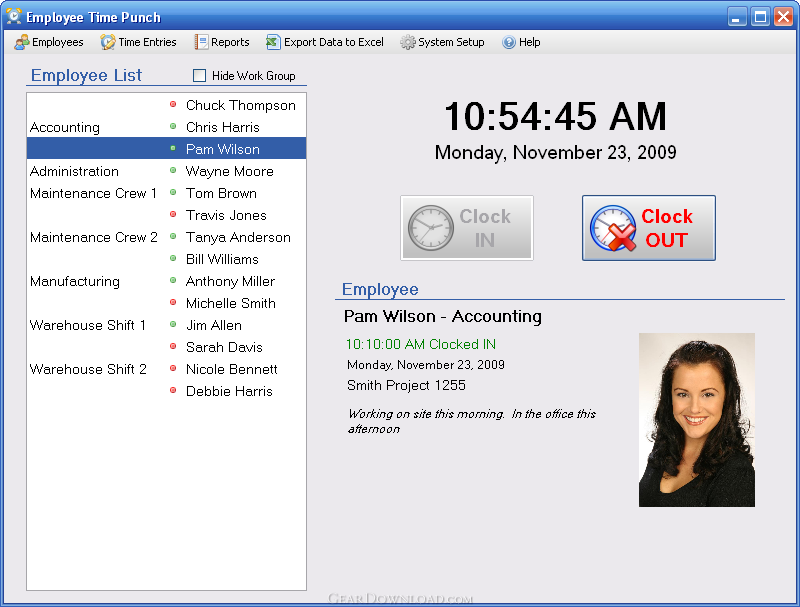Click the Maintenance Crew 1 group label
The image size is (800, 607).
coord(93,193)
